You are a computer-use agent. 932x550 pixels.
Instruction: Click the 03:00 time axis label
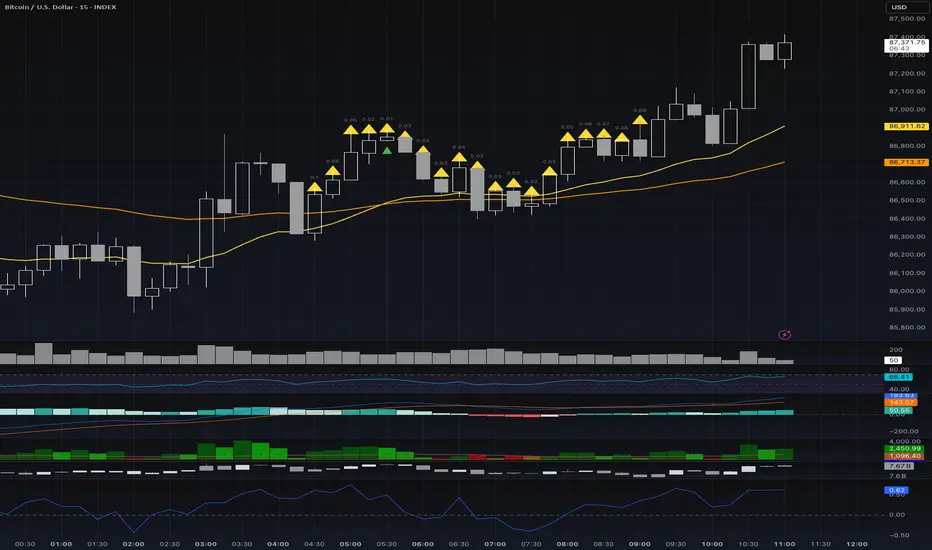click(206, 544)
